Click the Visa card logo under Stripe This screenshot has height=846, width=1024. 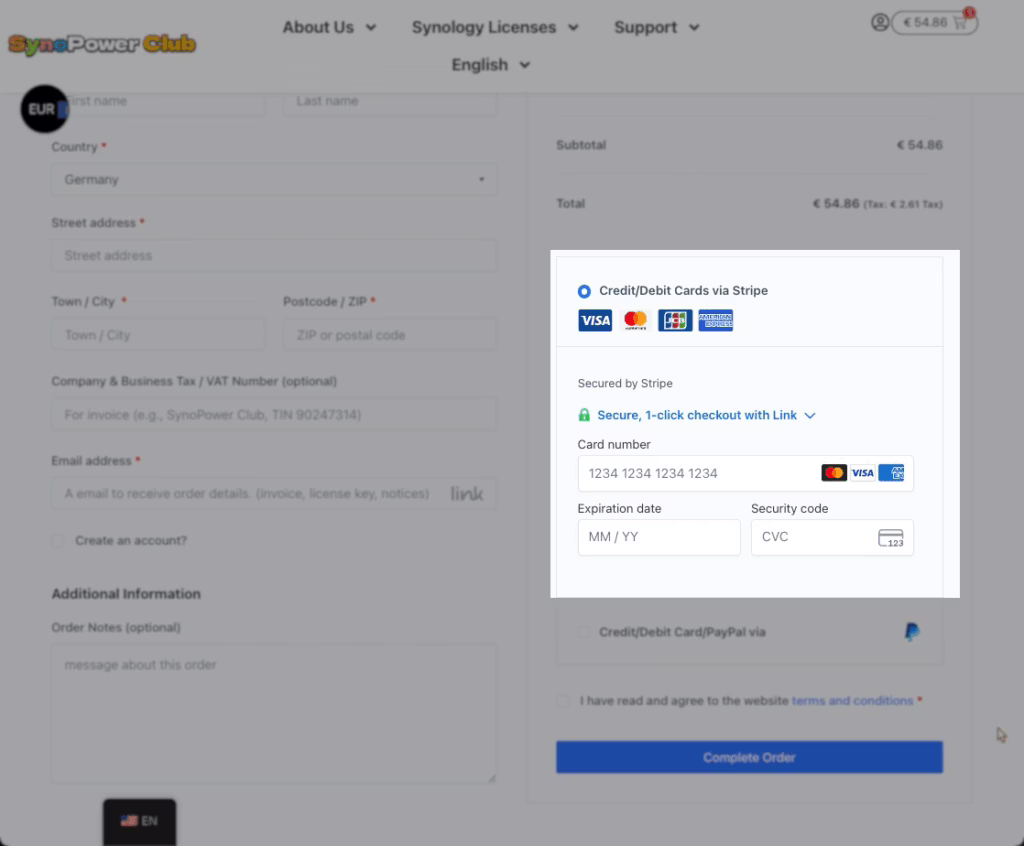[x=595, y=320]
